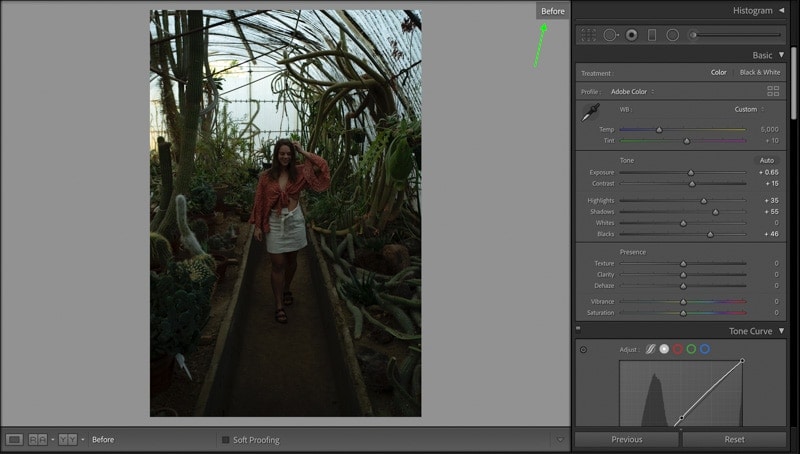The height and width of the screenshot is (454, 800).
Task: Choose Color treatment
Action: (718, 72)
